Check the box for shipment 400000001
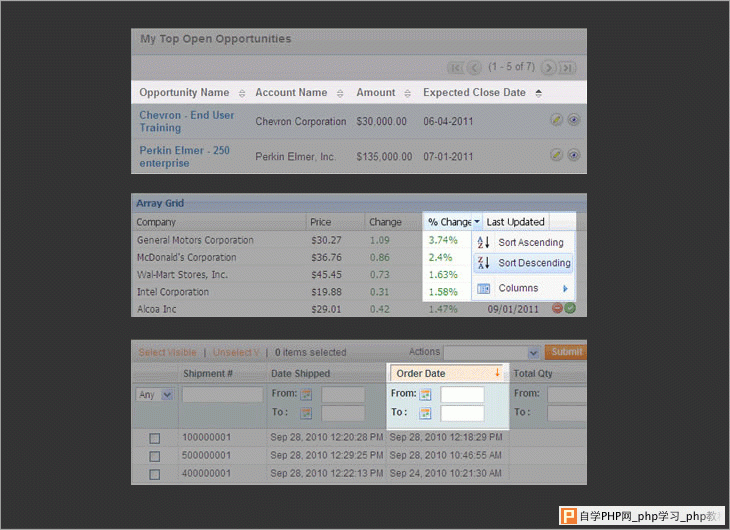The width and height of the screenshot is (730, 530). (x=155, y=475)
